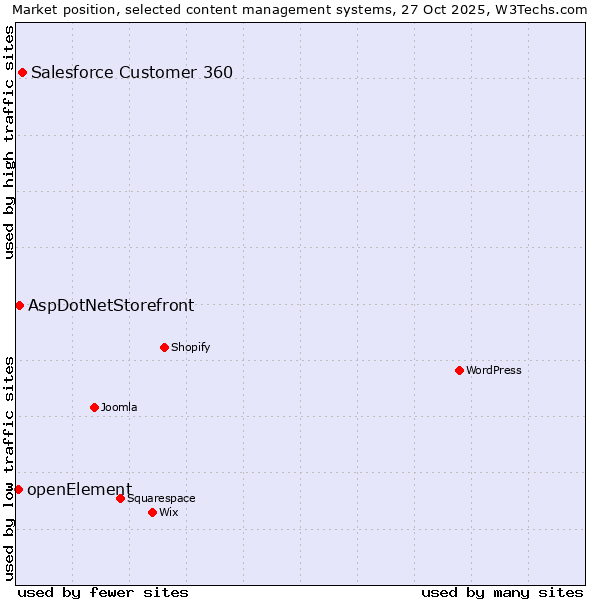Screen dimensions: 600x600
Task: Click the Joomla data point marker
Action: click(94, 407)
